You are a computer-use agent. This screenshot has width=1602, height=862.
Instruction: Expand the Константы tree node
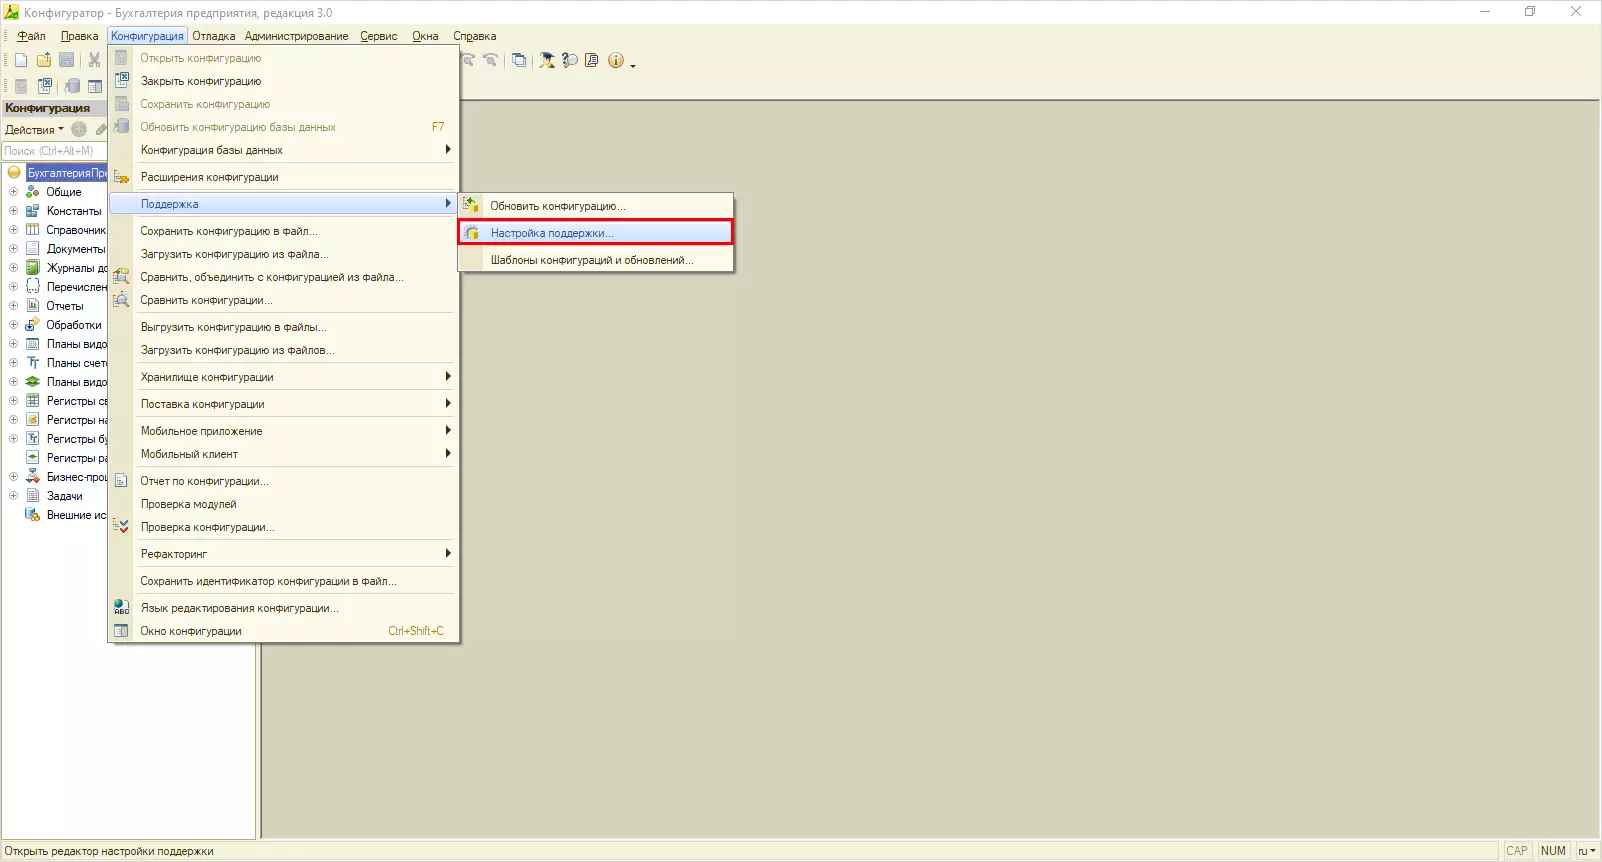pyautogui.click(x=13, y=211)
